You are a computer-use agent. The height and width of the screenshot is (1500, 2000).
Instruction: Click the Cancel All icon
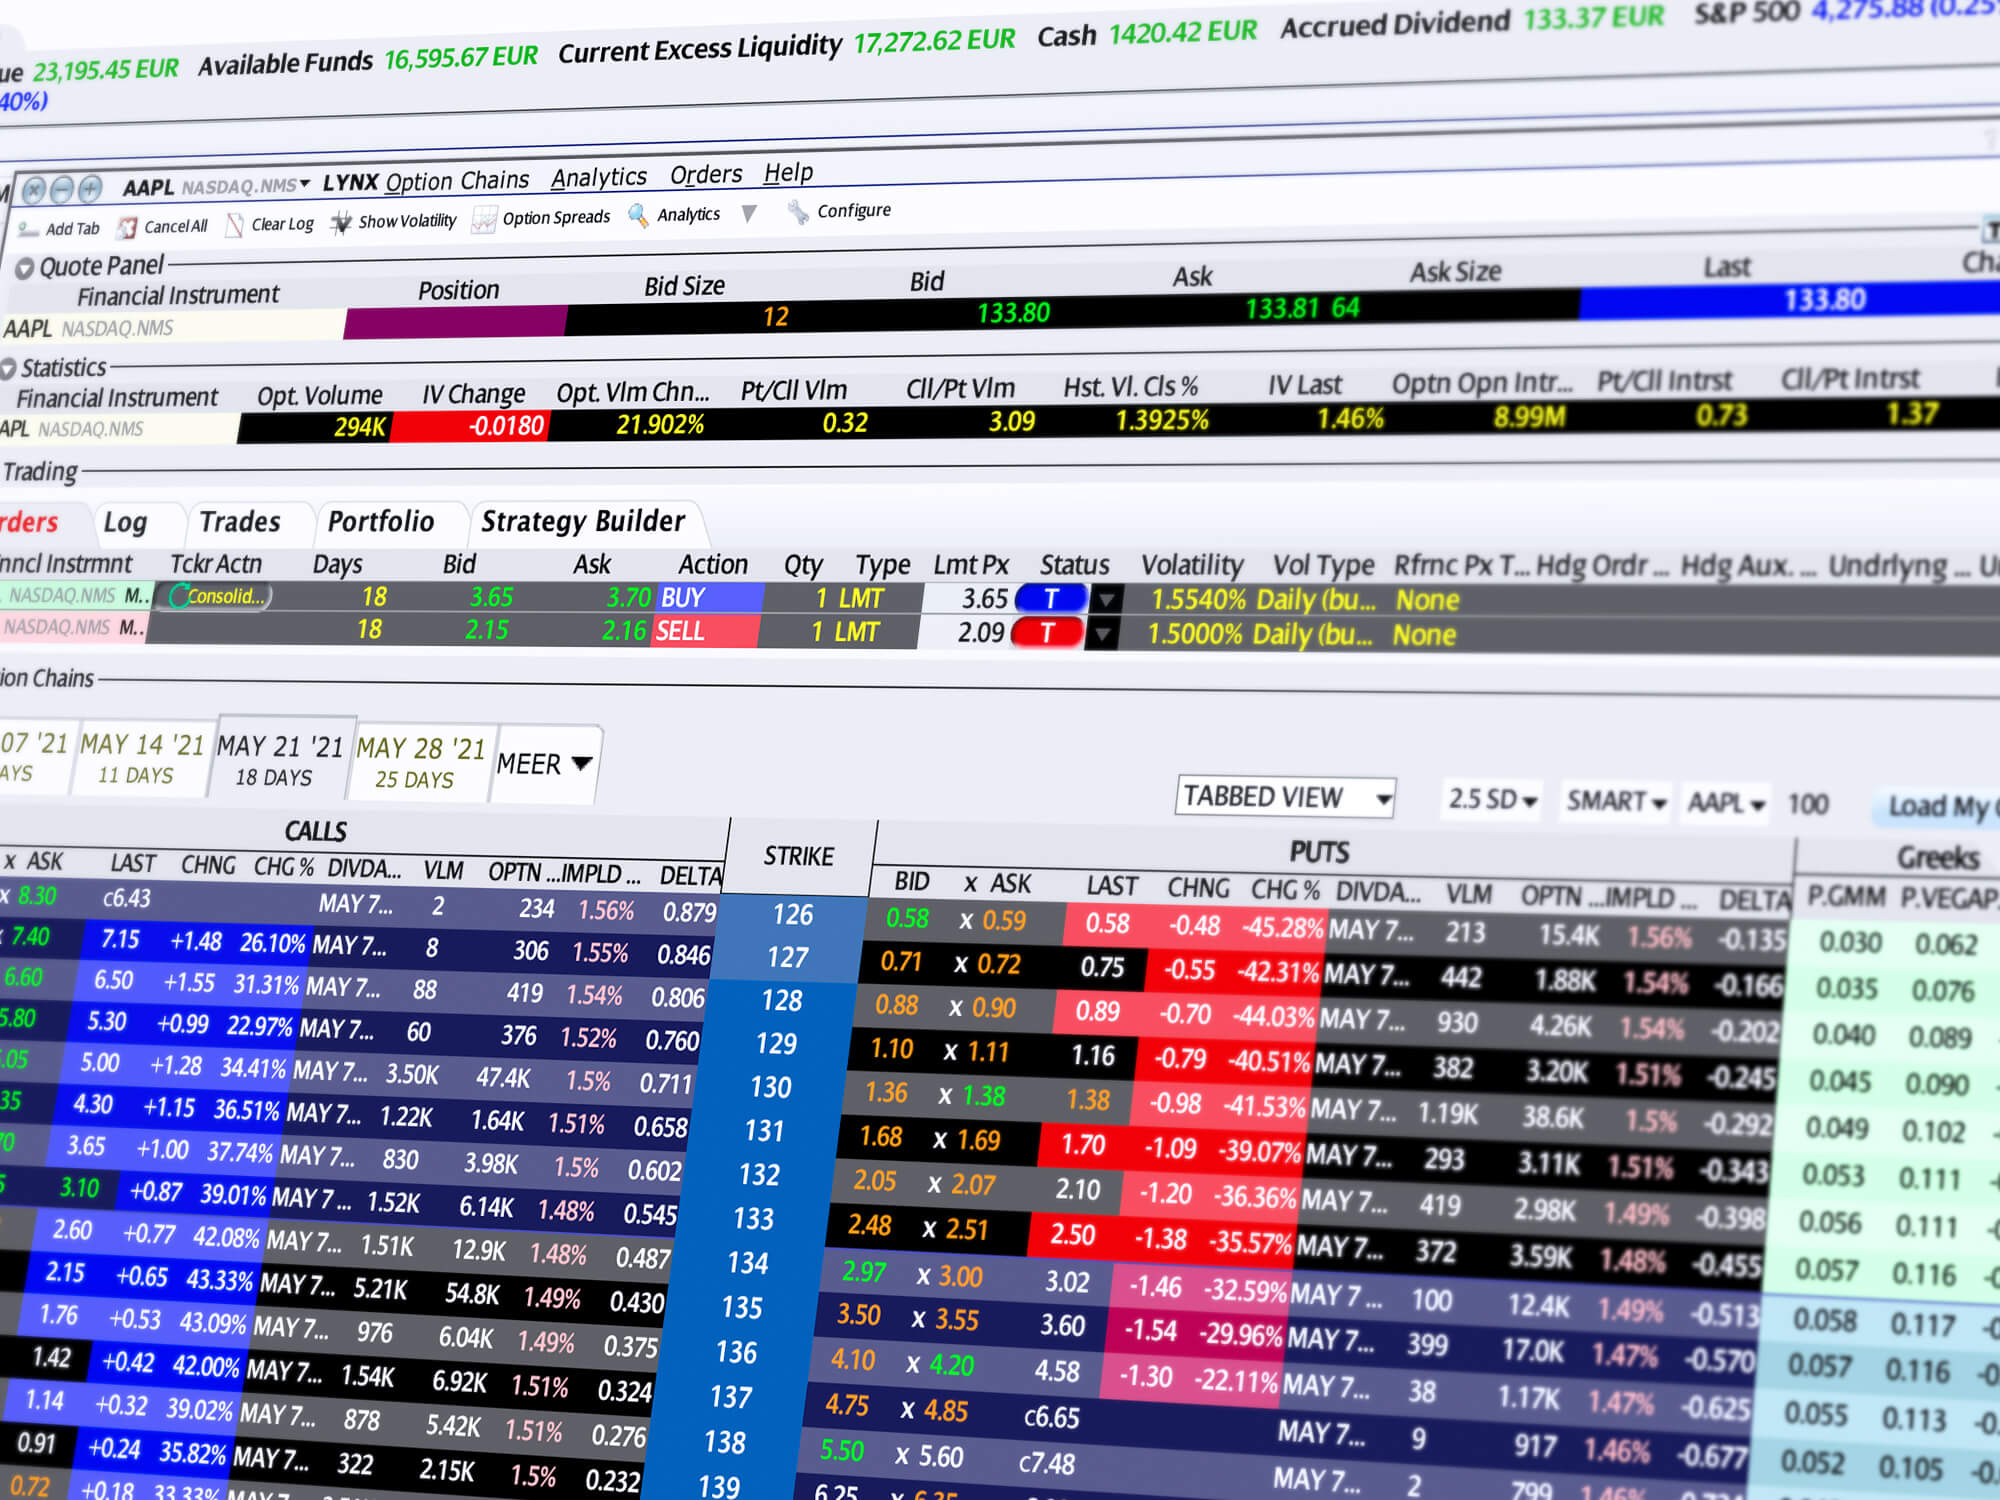point(127,228)
